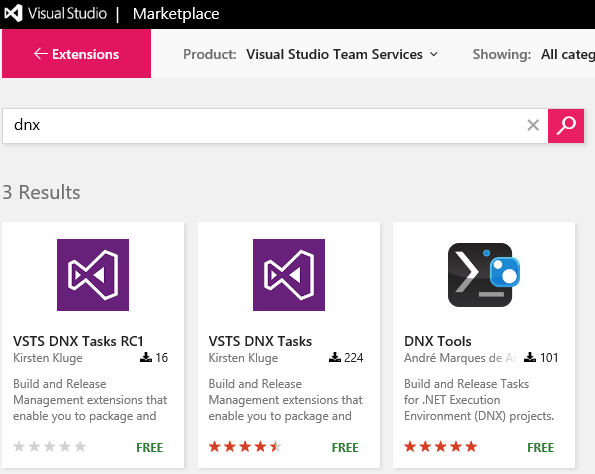Click the download icon showing 16 installs
The height and width of the screenshot is (474, 595).
[x=146, y=357]
